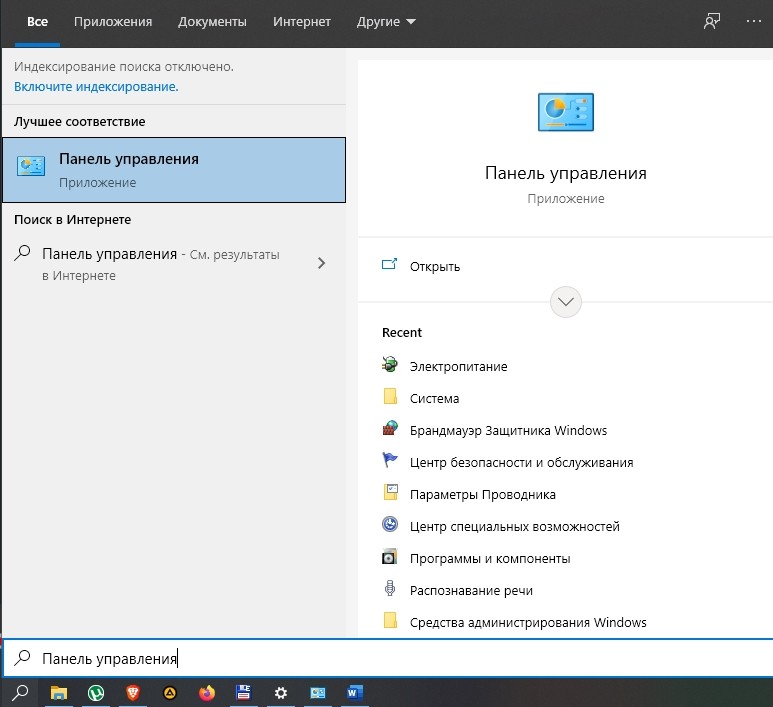773x707 pixels.
Task: Click the Программы и компоненты icon
Action: click(x=389, y=557)
